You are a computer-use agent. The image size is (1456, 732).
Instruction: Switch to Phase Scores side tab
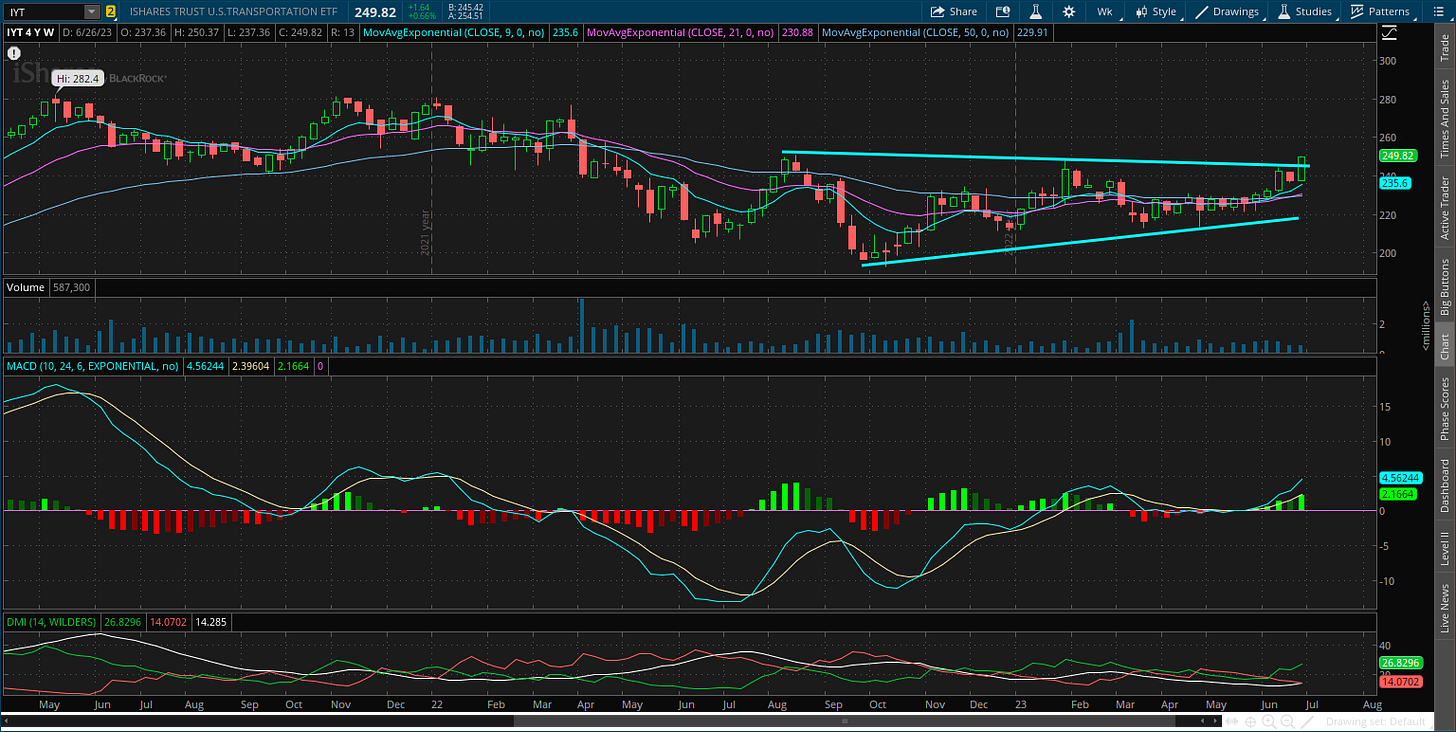click(1444, 409)
